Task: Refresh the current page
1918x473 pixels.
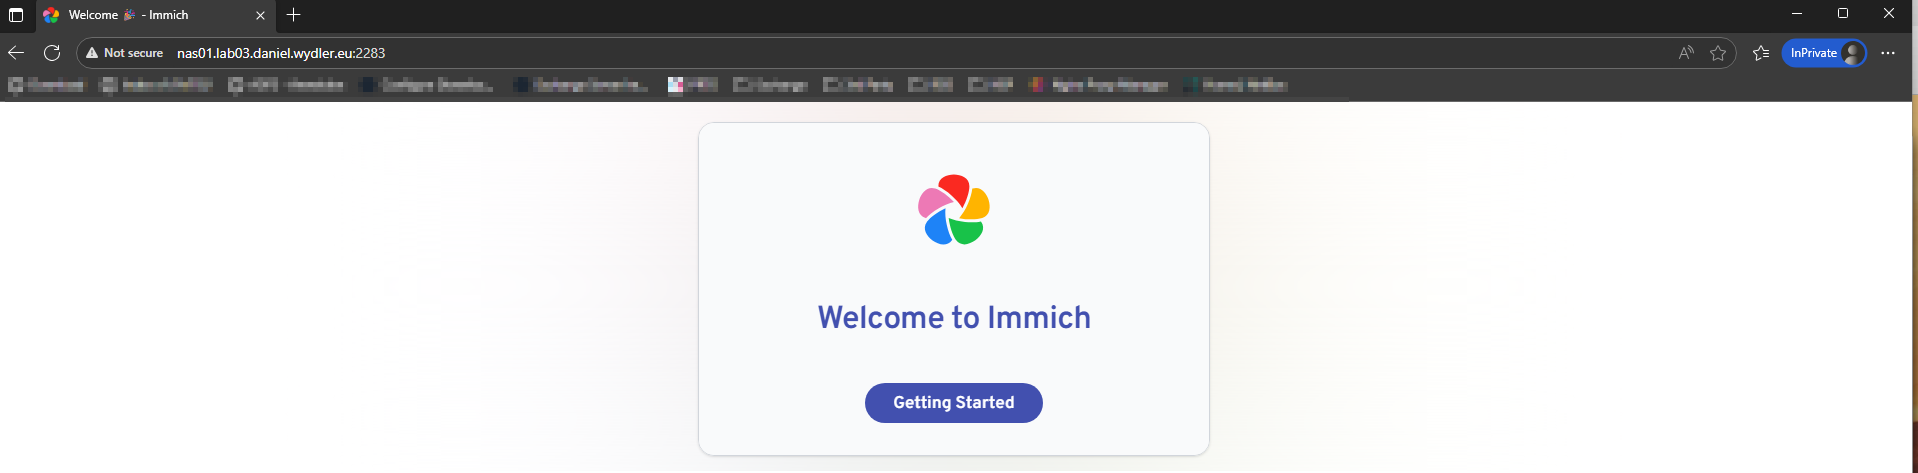Action: pyautogui.click(x=52, y=53)
